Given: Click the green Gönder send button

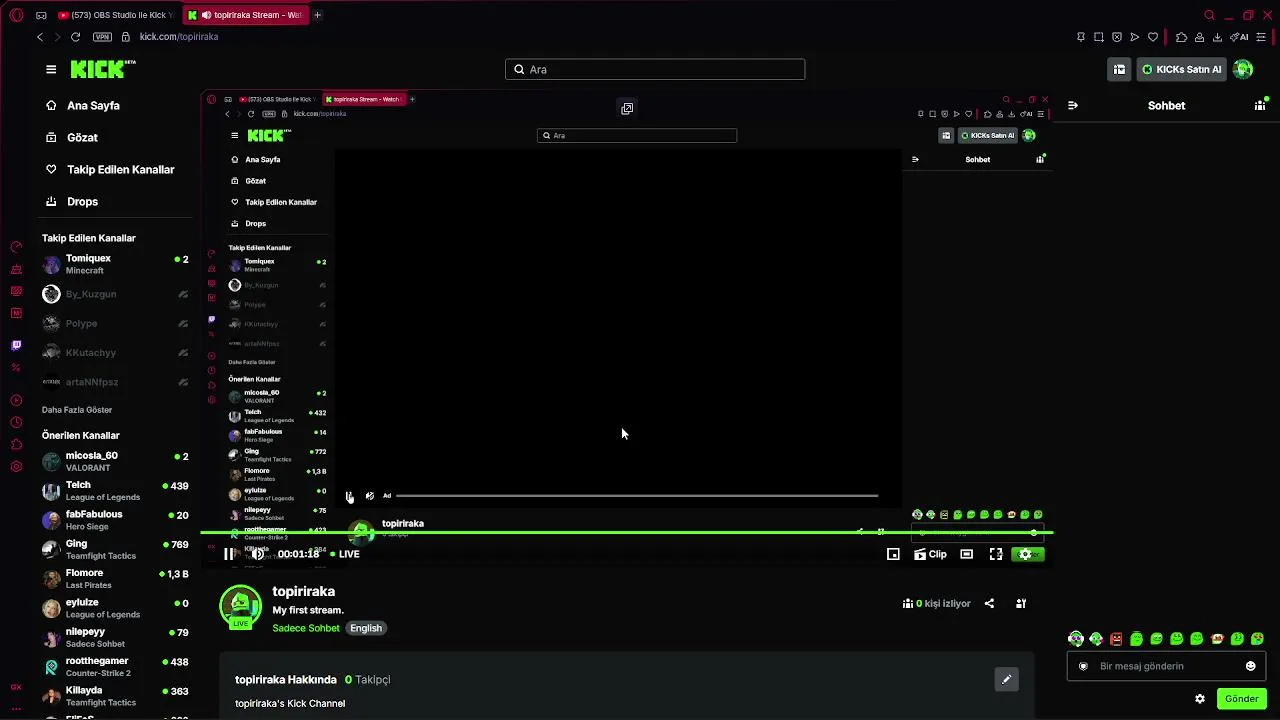Looking at the screenshot, I should (1241, 699).
